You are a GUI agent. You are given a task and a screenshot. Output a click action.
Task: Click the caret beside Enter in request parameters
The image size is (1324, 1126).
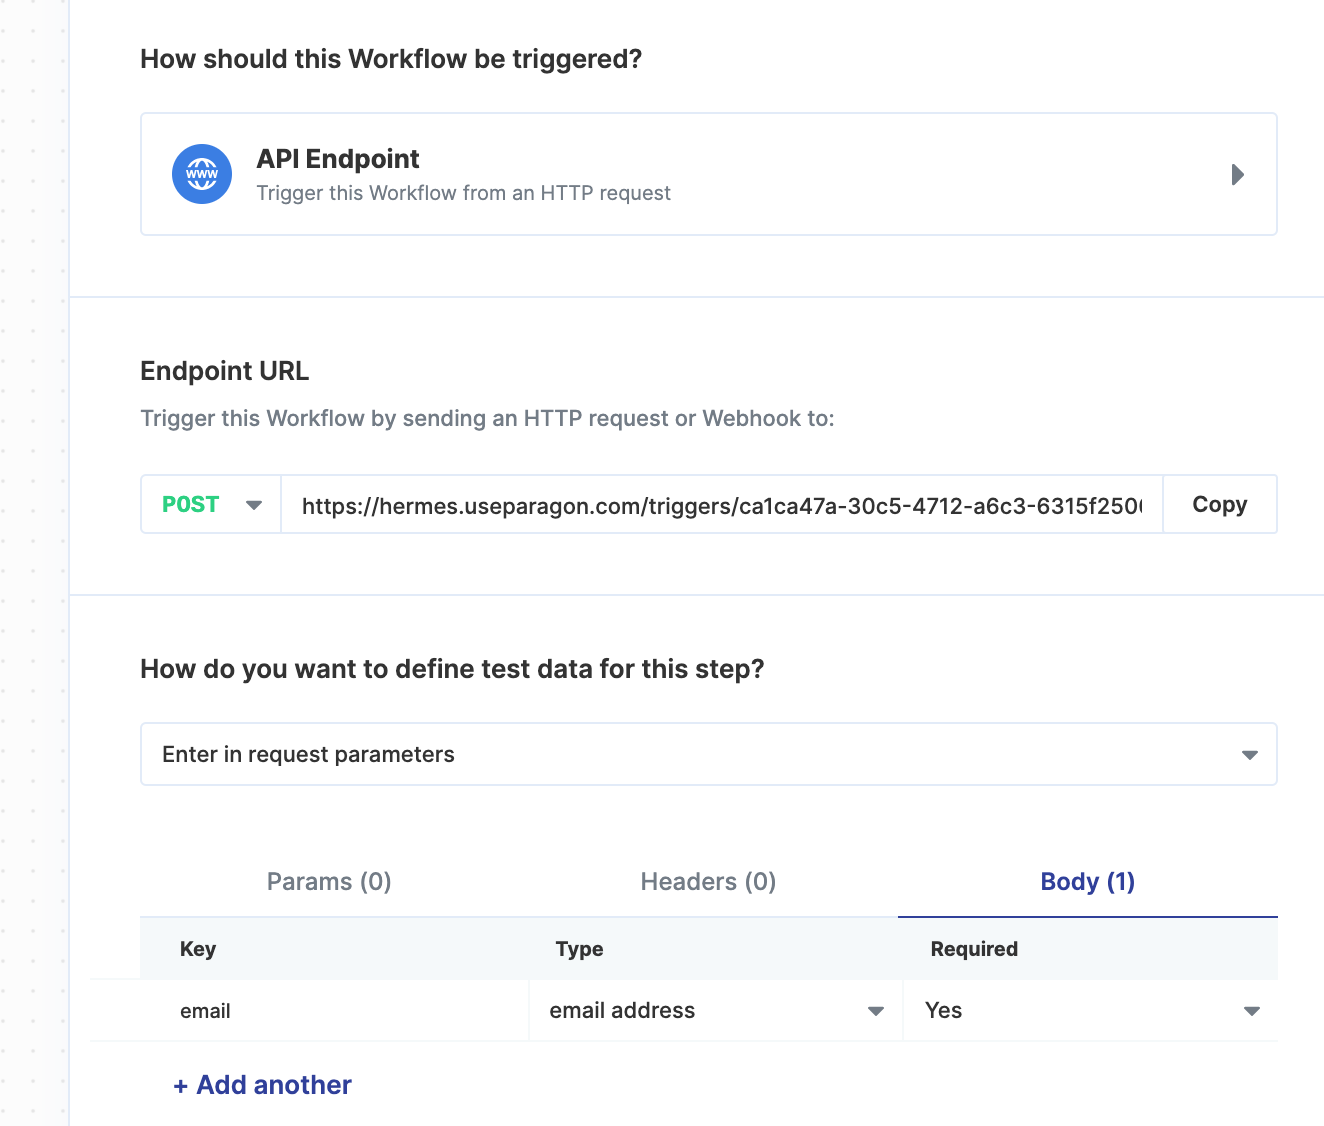click(x=1249, y=755)
